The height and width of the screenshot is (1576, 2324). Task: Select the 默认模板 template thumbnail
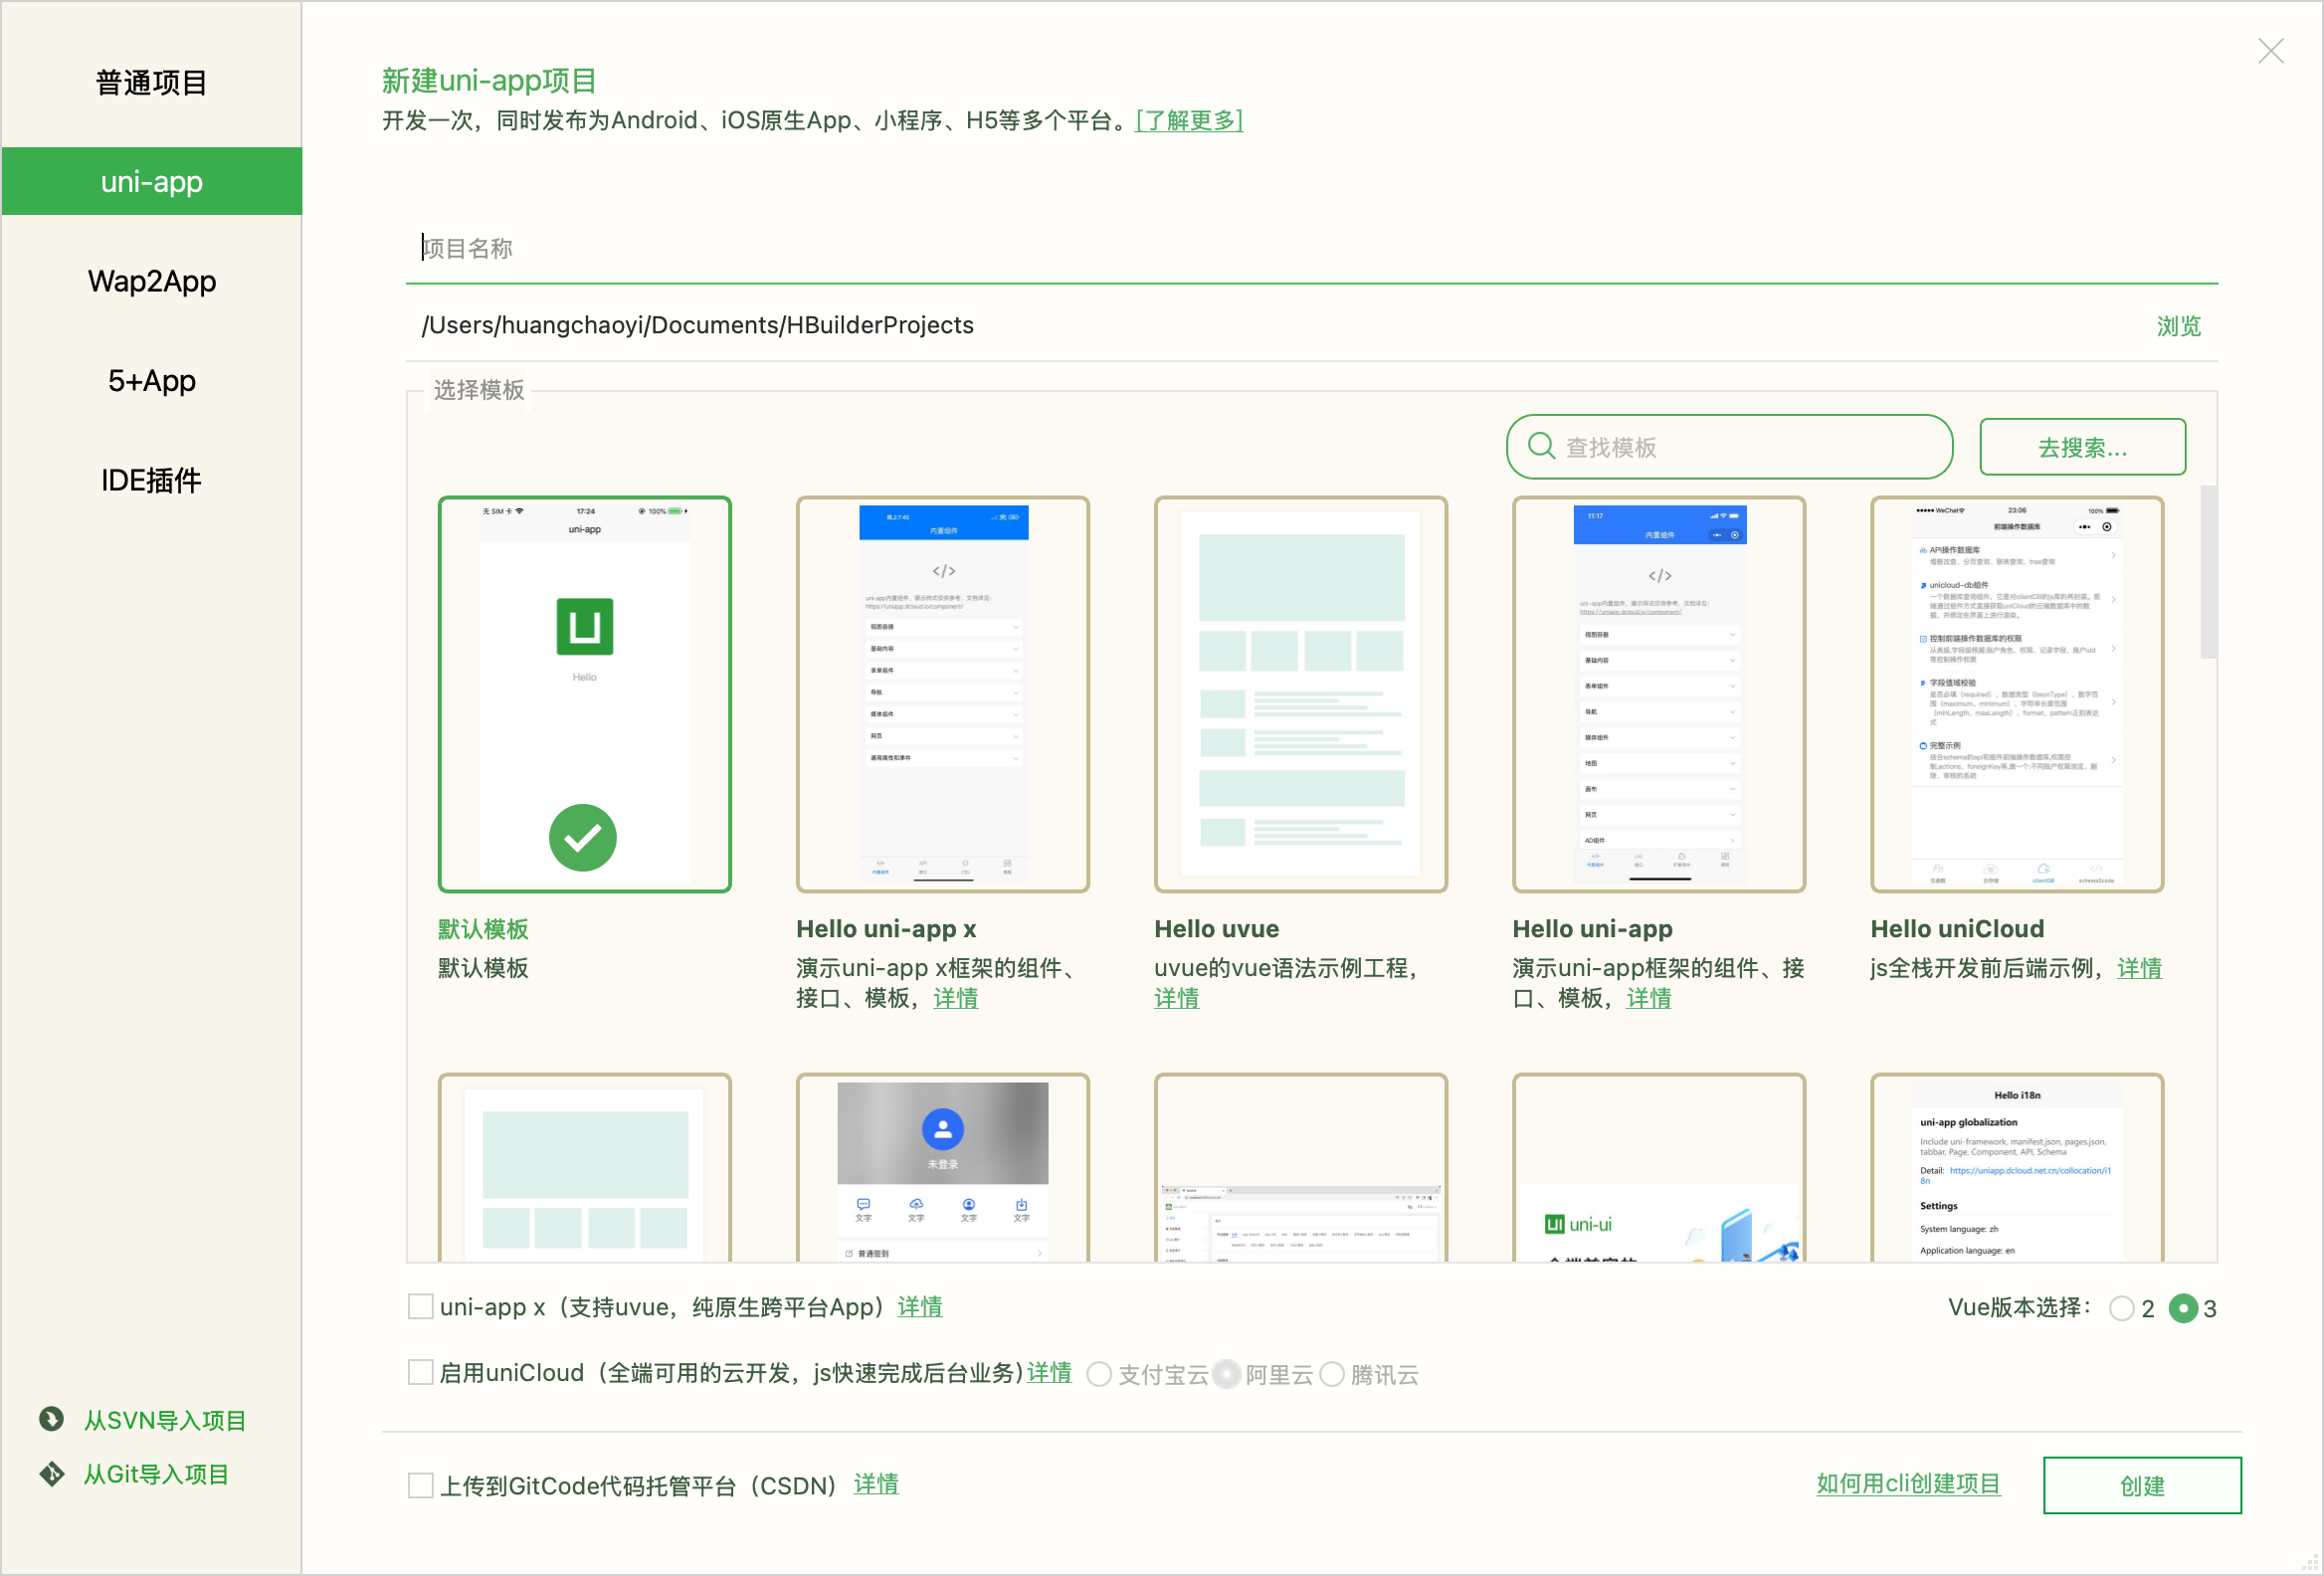pos(585,694)
